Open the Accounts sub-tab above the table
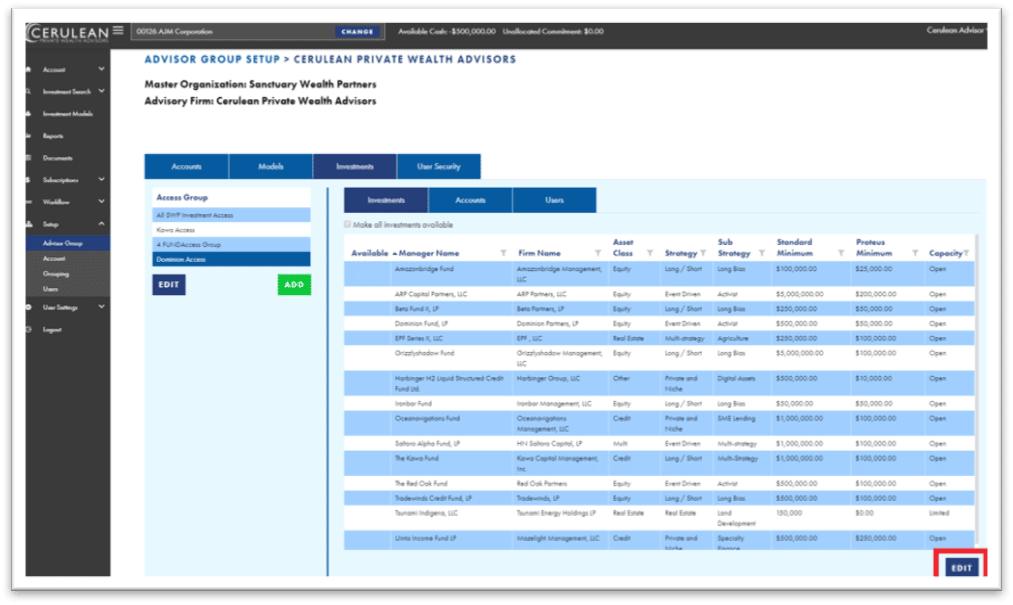The image size is (1013, 605). pyautogui.click(x=470, y=200)
